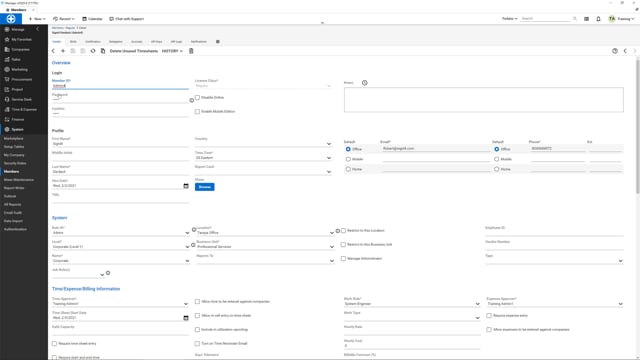Open the Time Zone dropdown
The image size is (640, 360).
pos(329,158)
